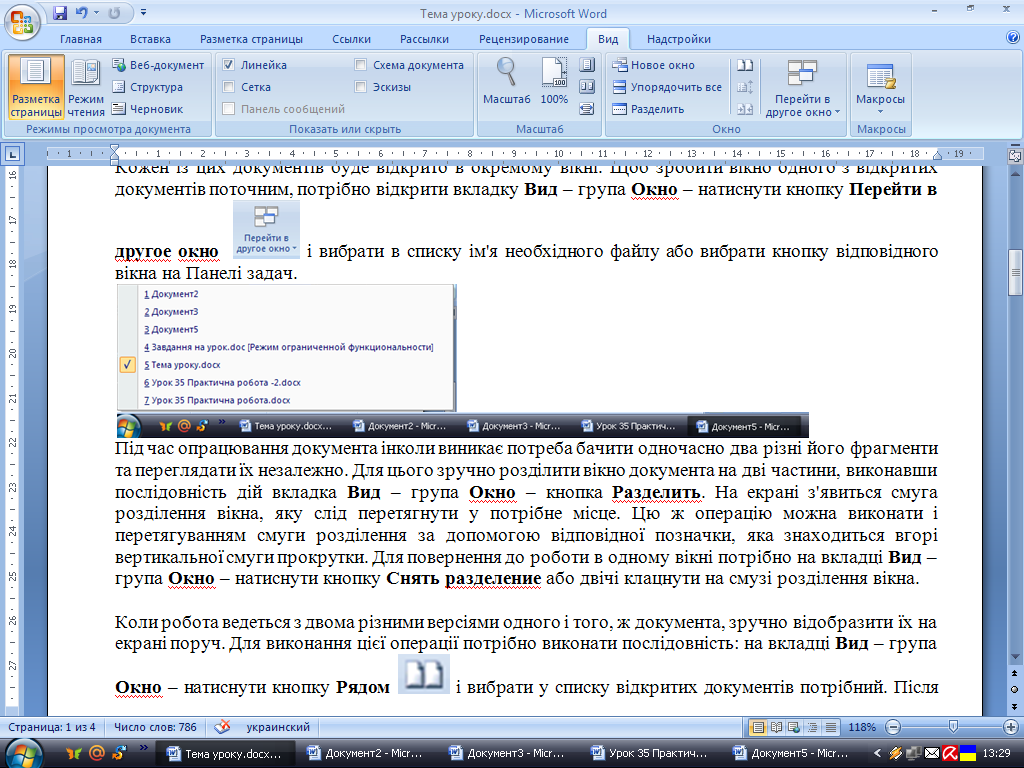Click zoom out minus button
1024x768 pixels.
click(893, 727)
